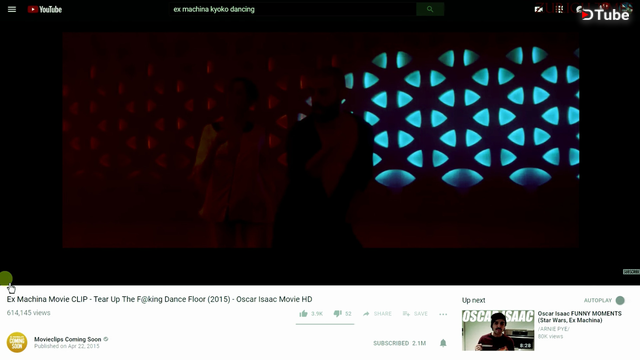
Task: Click the upload video camera icon
Action: tap(539, 9)
